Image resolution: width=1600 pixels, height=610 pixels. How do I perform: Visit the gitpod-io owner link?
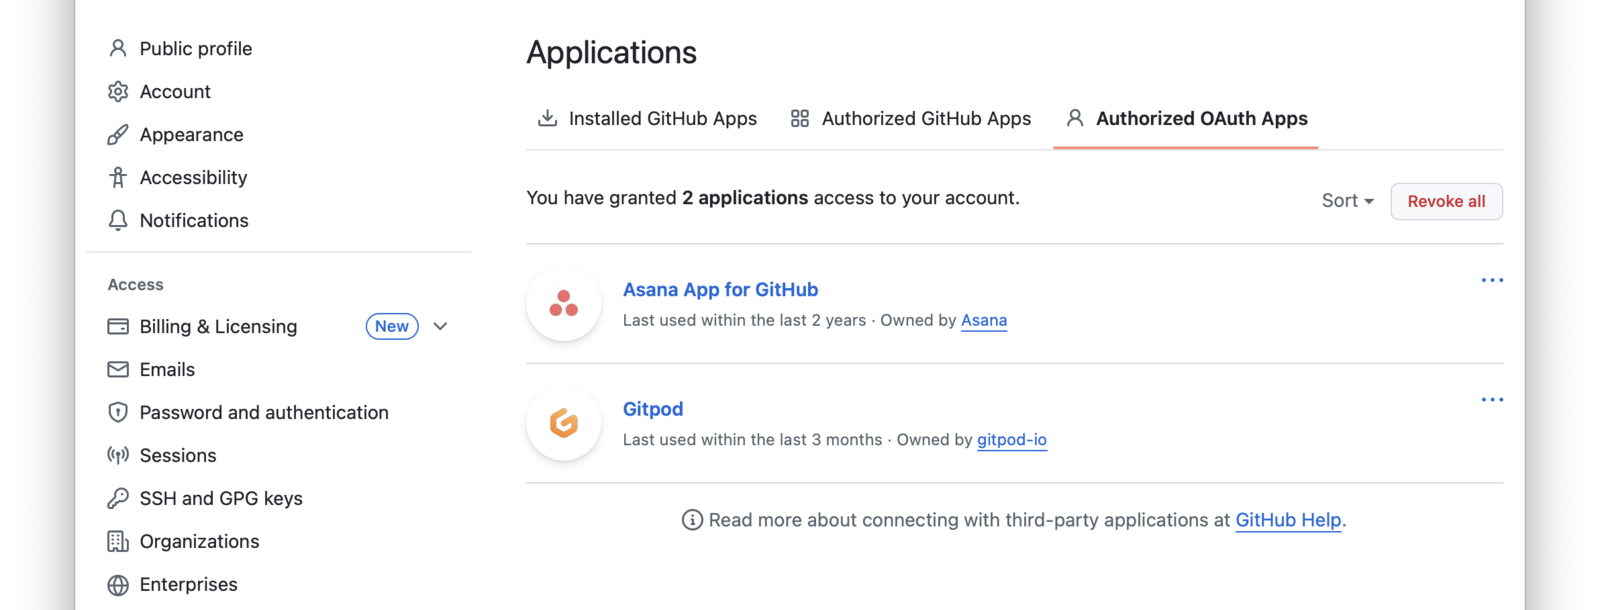tap(1012, 440)
